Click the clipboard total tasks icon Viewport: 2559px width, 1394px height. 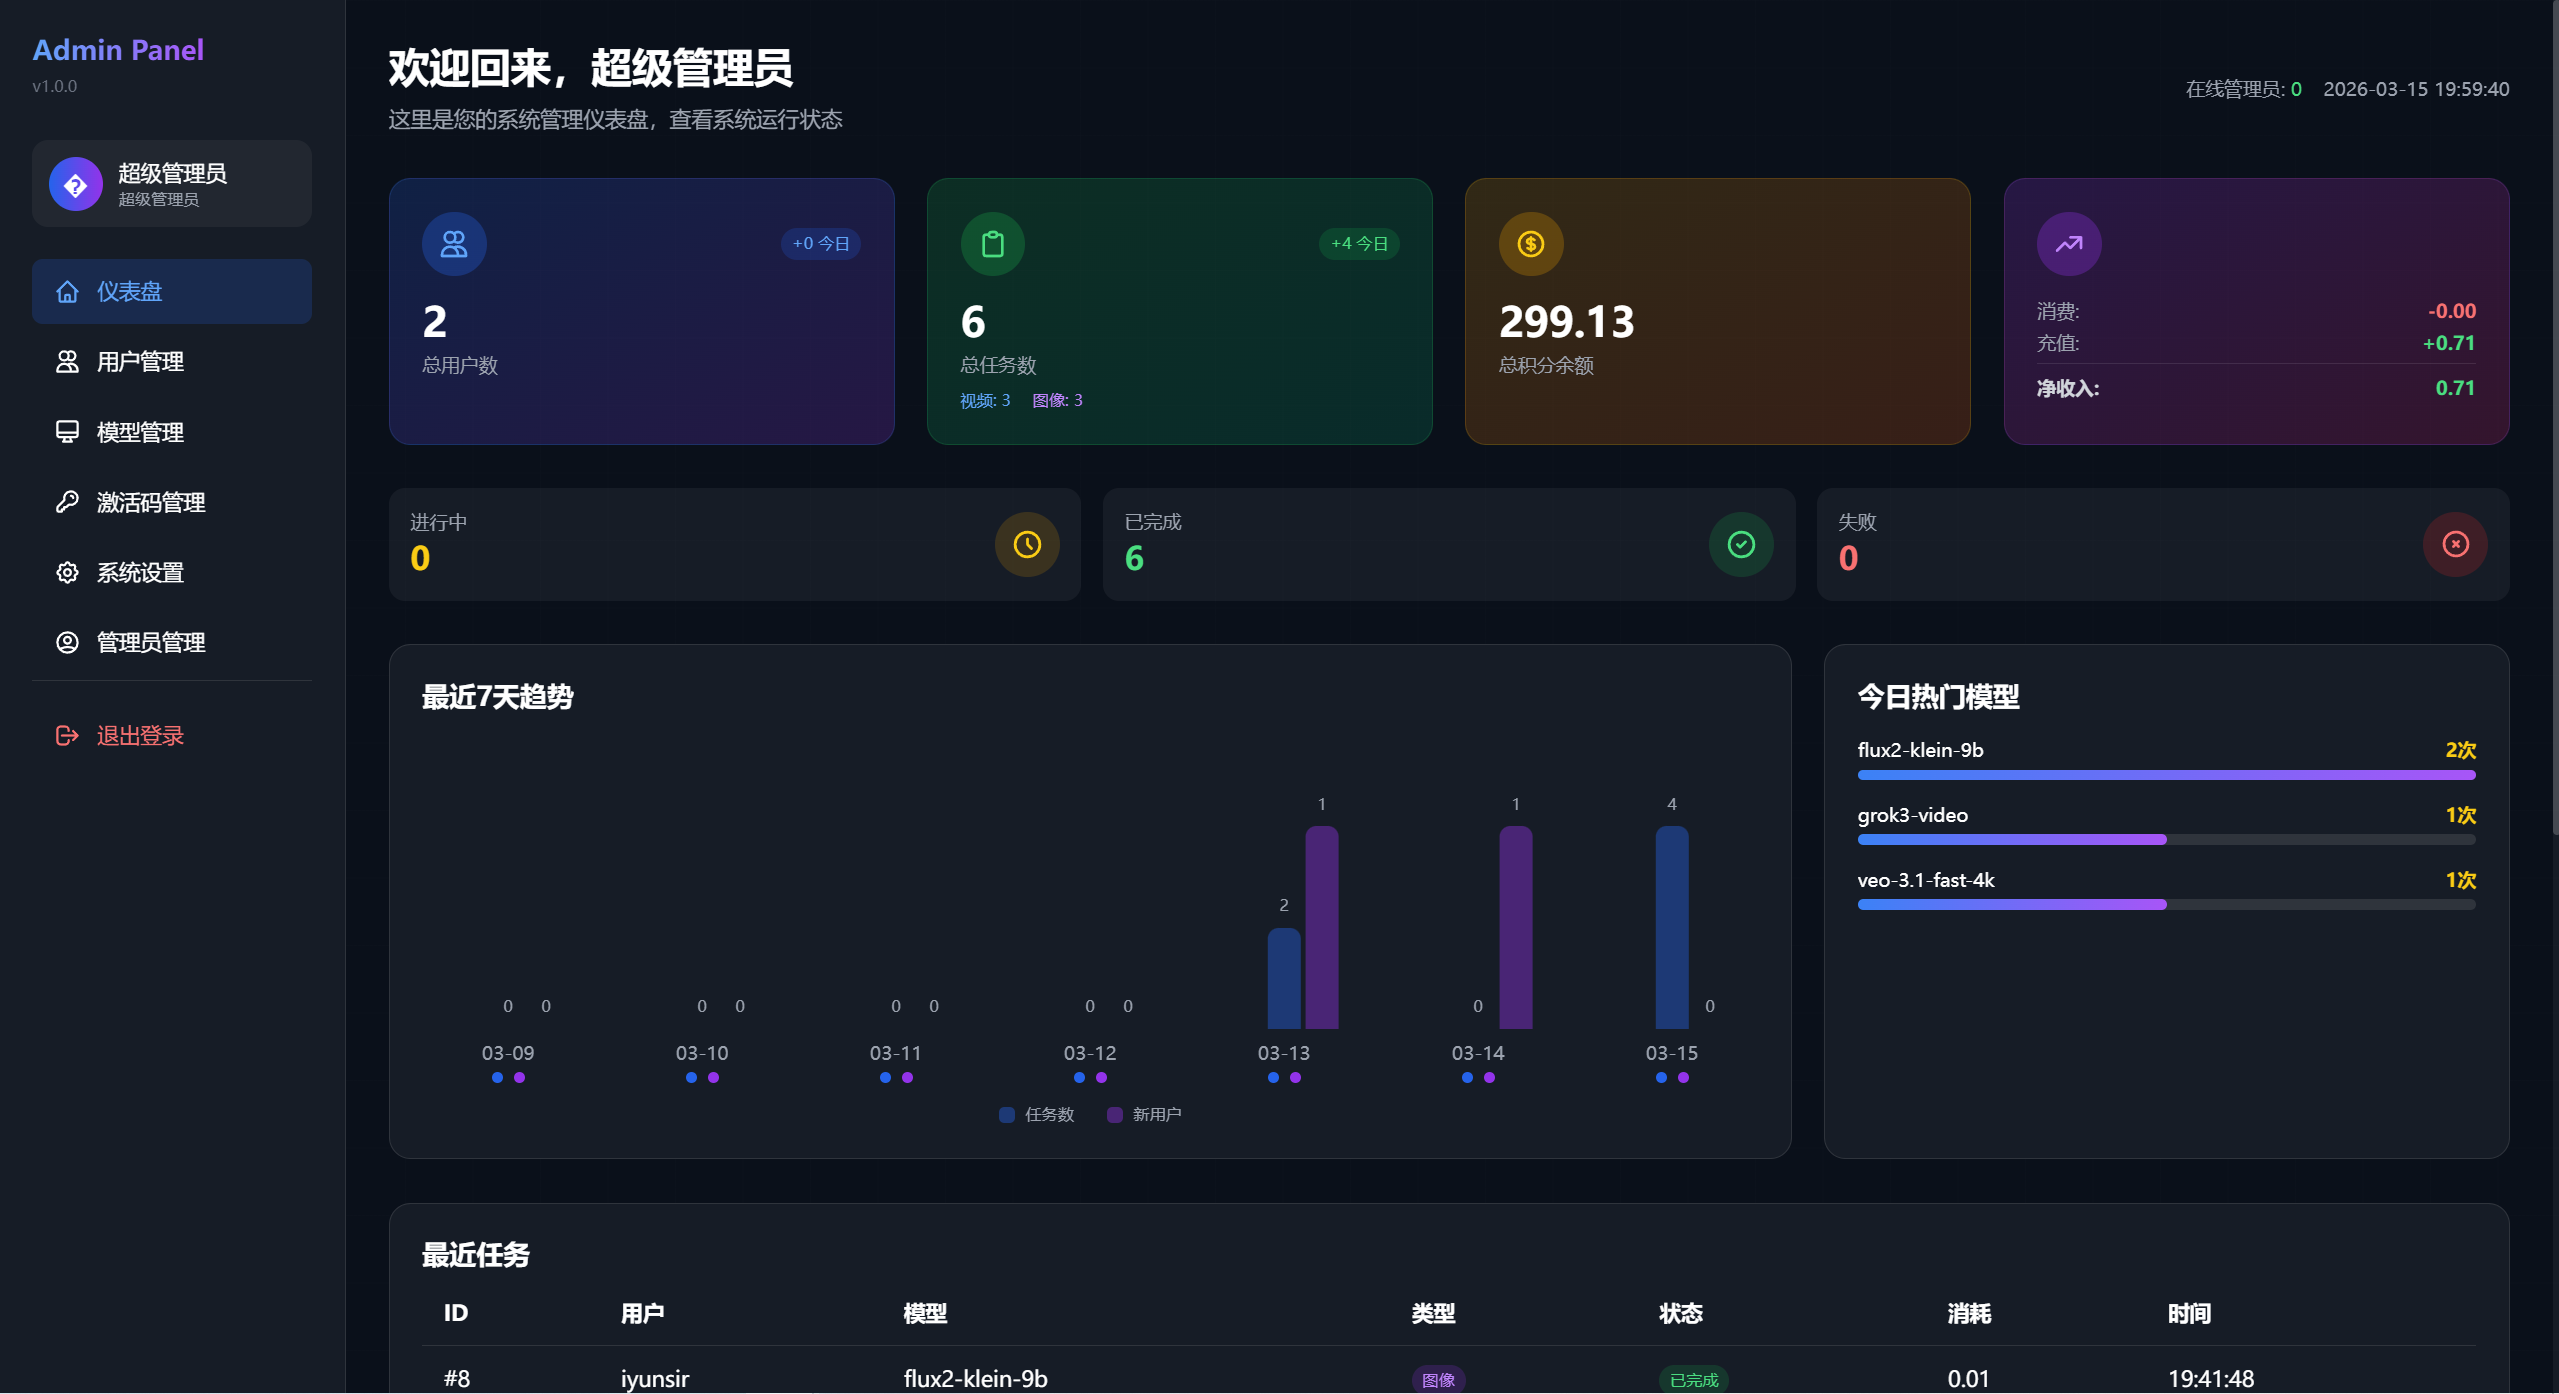992,244
